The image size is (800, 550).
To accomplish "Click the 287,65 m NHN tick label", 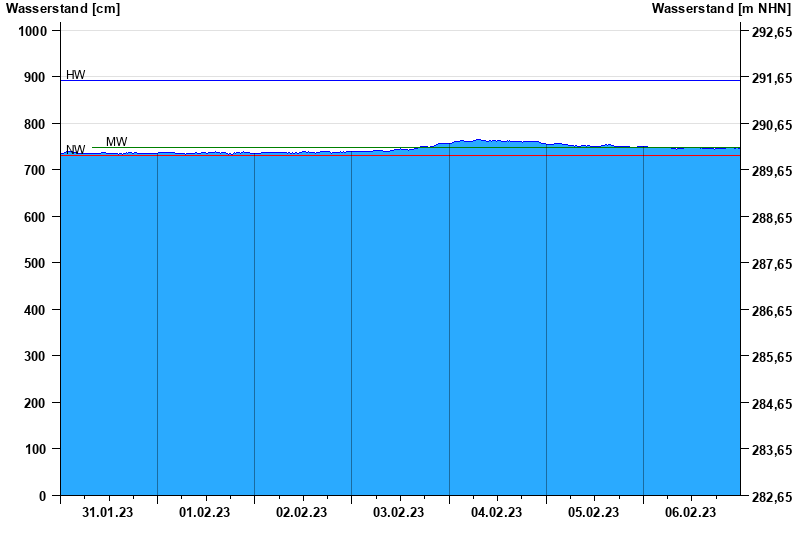I will (772, 264).
